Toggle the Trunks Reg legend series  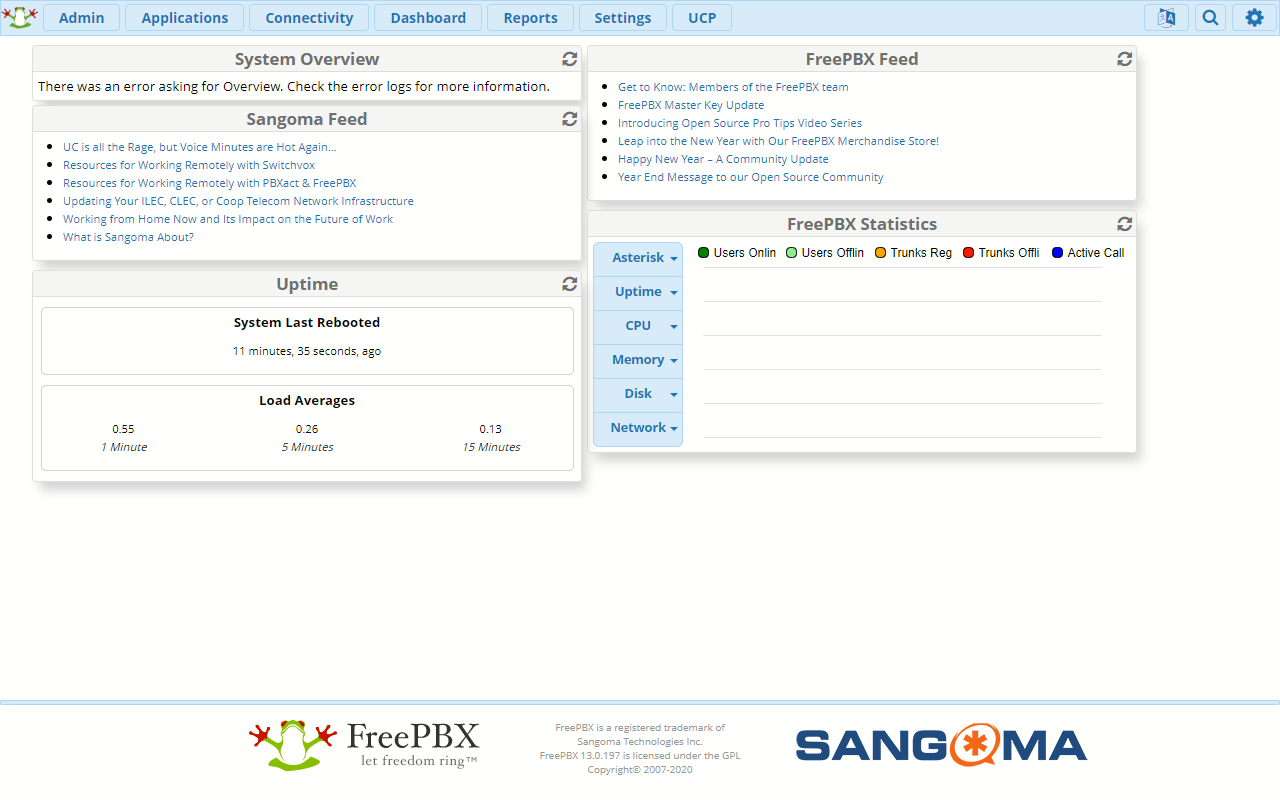913,253
